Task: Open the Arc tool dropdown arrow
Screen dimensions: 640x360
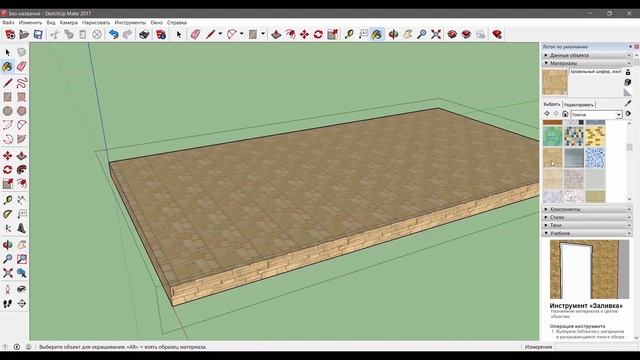Action: point(242,34)
